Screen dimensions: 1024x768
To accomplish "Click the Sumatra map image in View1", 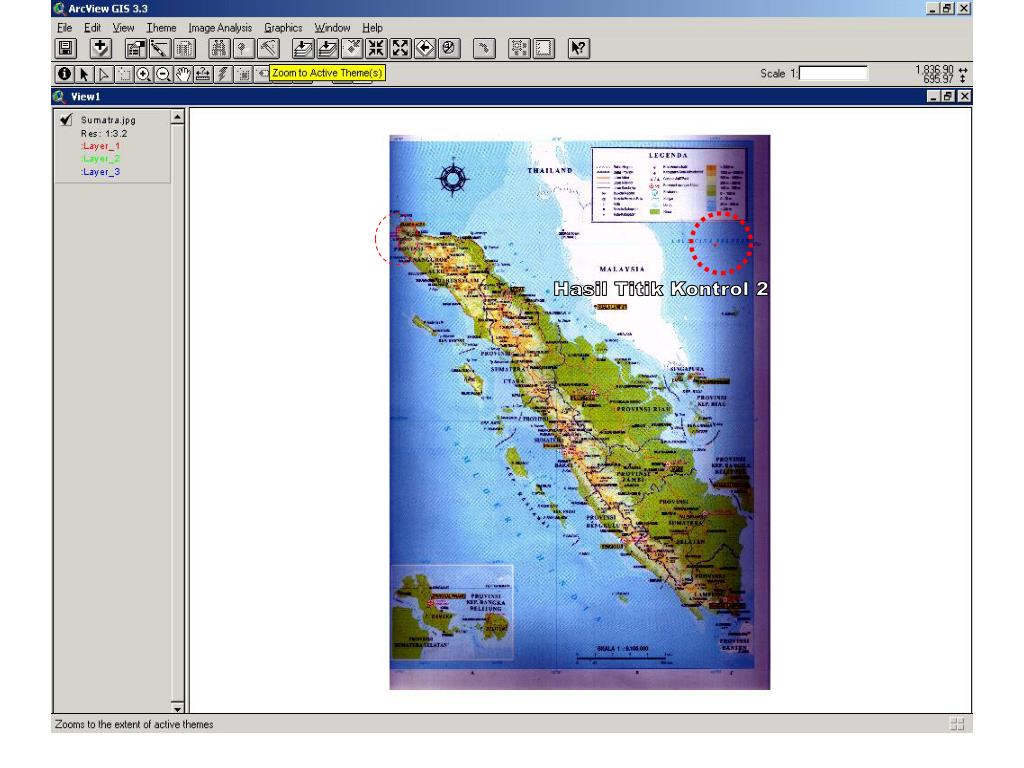I will point(580,412).
